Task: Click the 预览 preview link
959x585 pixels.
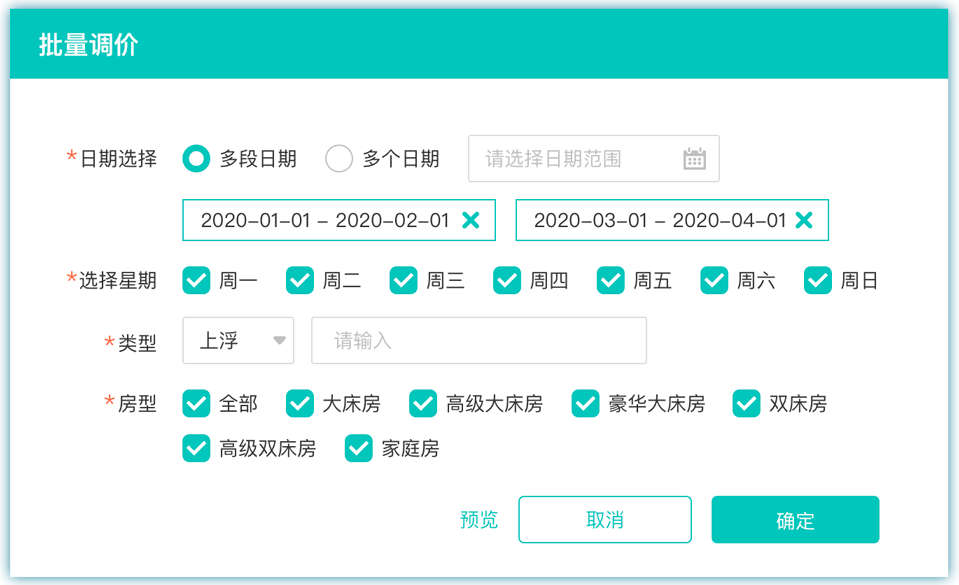Action: tap(479, 520)
